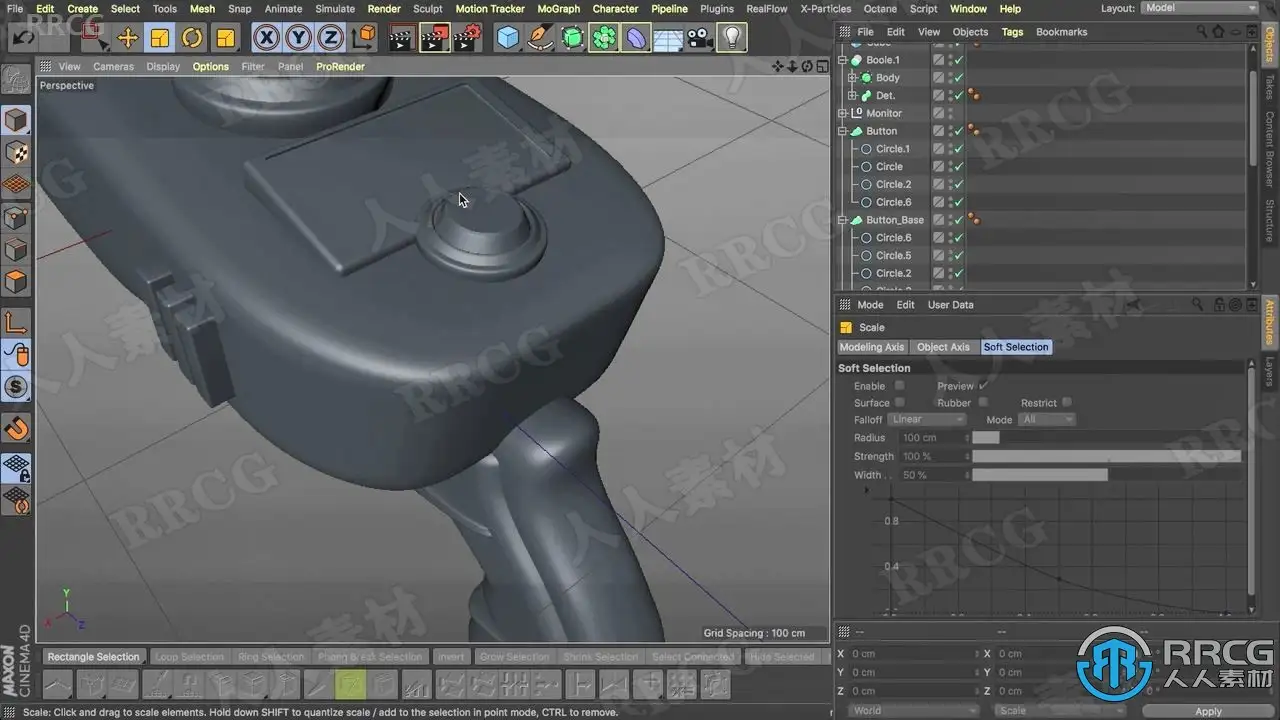Screen dimensions: 1280x720
Task: Enable Axis mode L-shaped icon
Action: pos(16,322)
